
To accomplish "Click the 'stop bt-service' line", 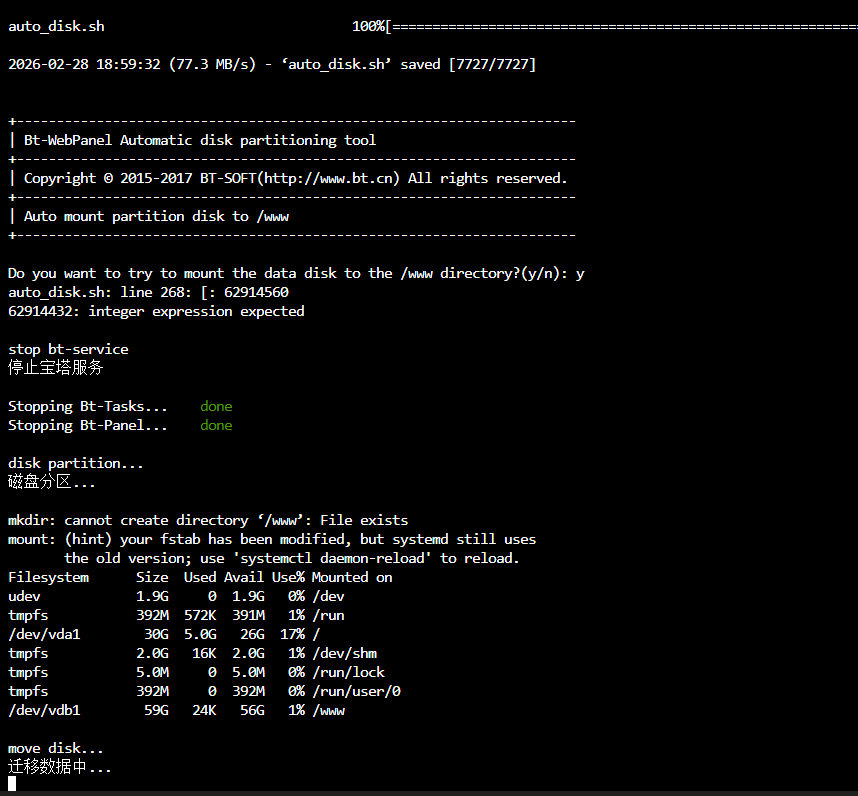I will [68, 349].
